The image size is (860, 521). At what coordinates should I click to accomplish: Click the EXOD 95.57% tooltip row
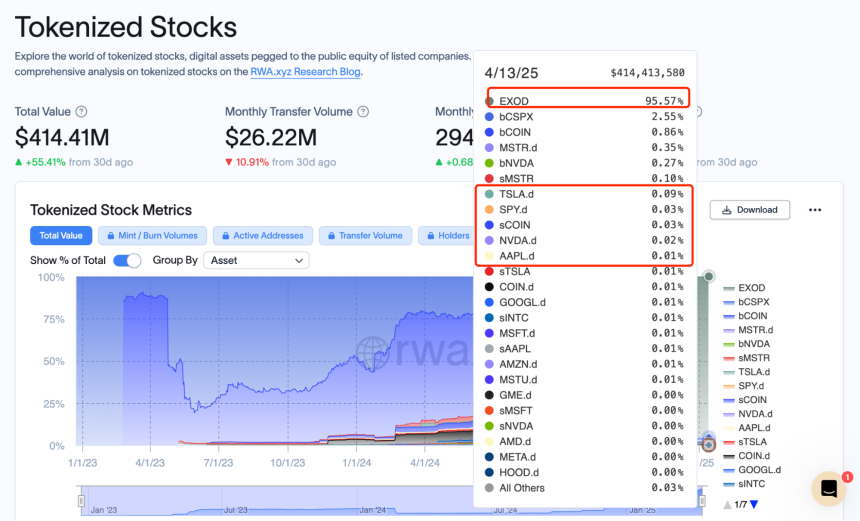[585, 101]
